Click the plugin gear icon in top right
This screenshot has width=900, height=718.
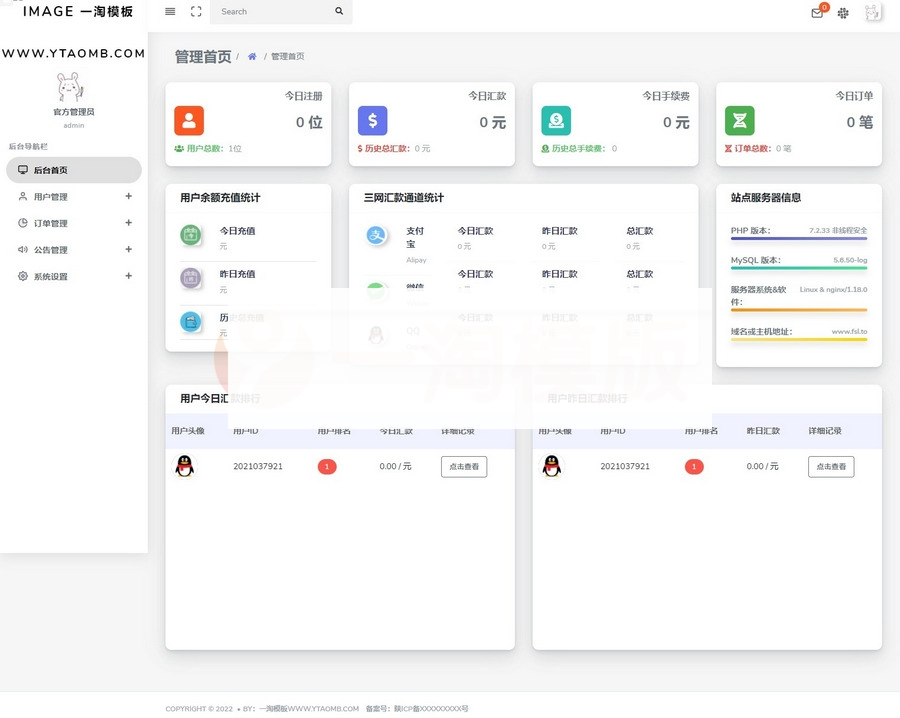(843, 14)
